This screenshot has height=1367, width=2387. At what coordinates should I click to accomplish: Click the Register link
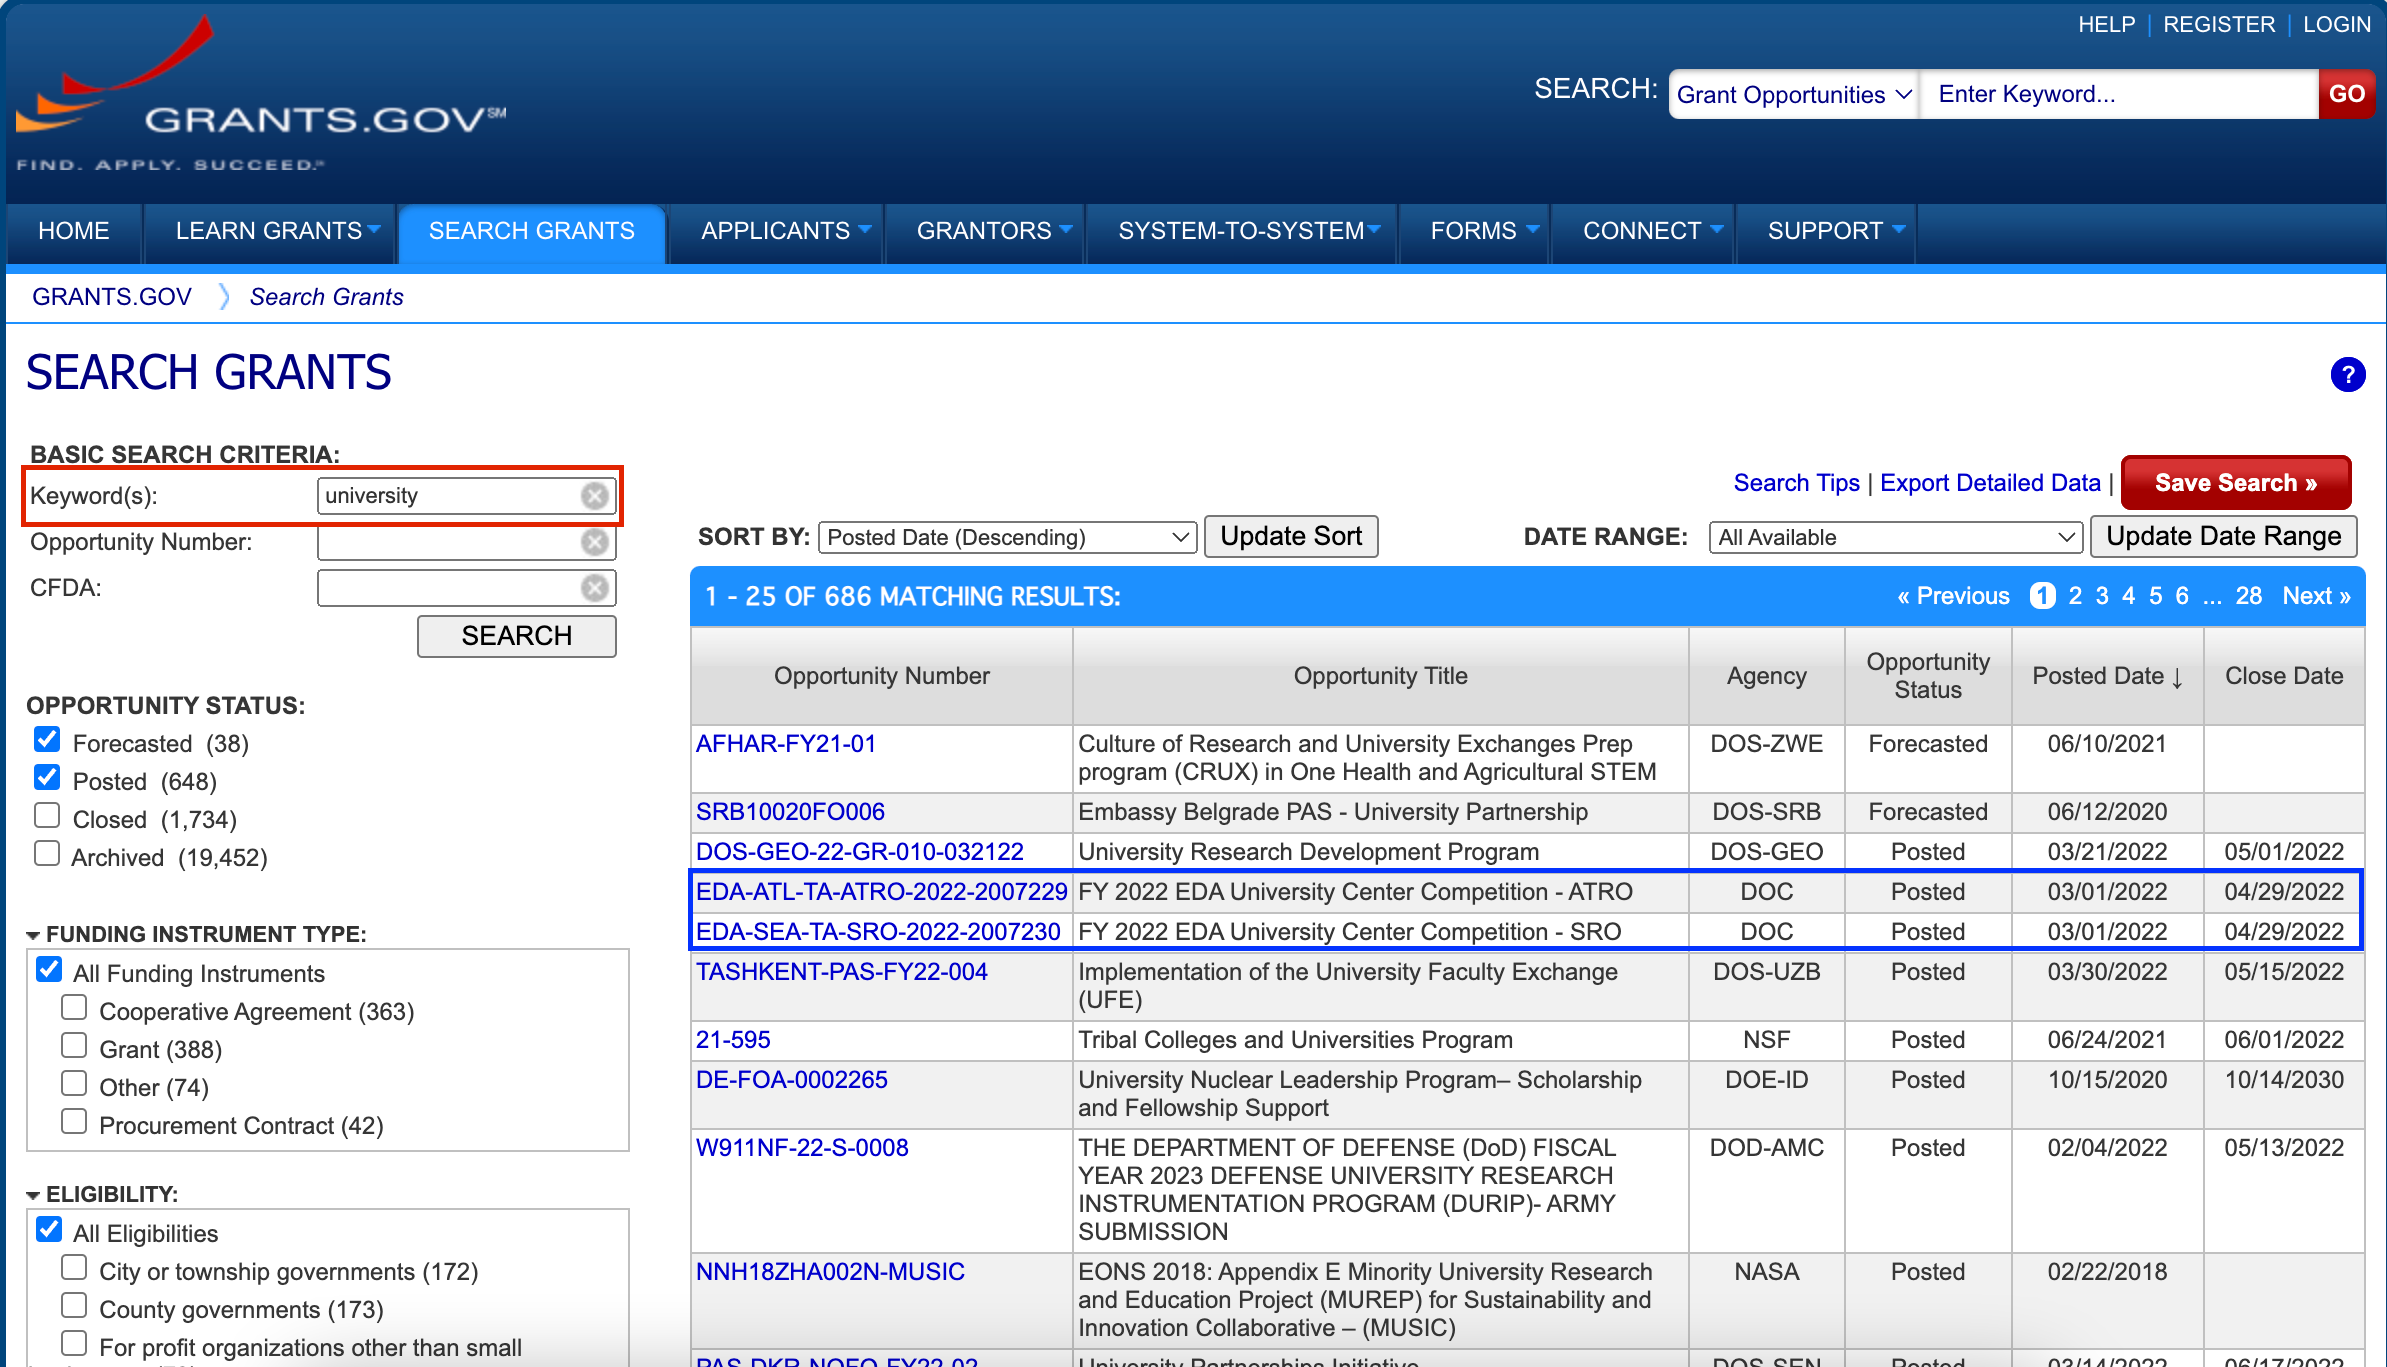(2218, 24)
